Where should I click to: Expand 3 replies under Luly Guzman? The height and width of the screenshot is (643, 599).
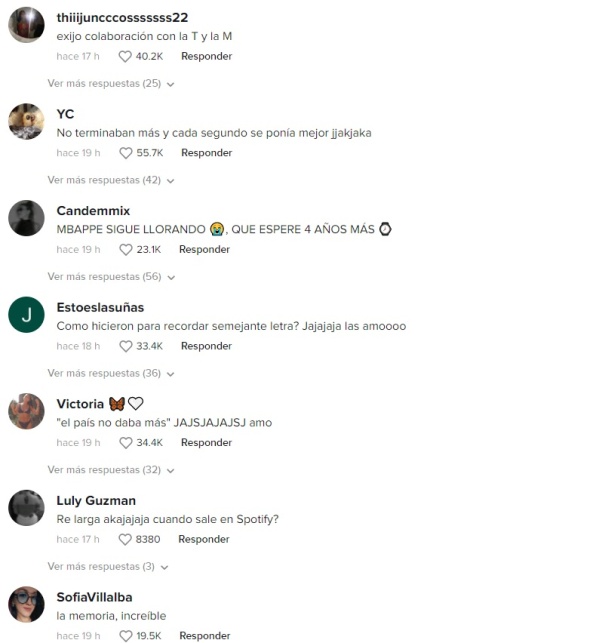(x=108, y=567)
